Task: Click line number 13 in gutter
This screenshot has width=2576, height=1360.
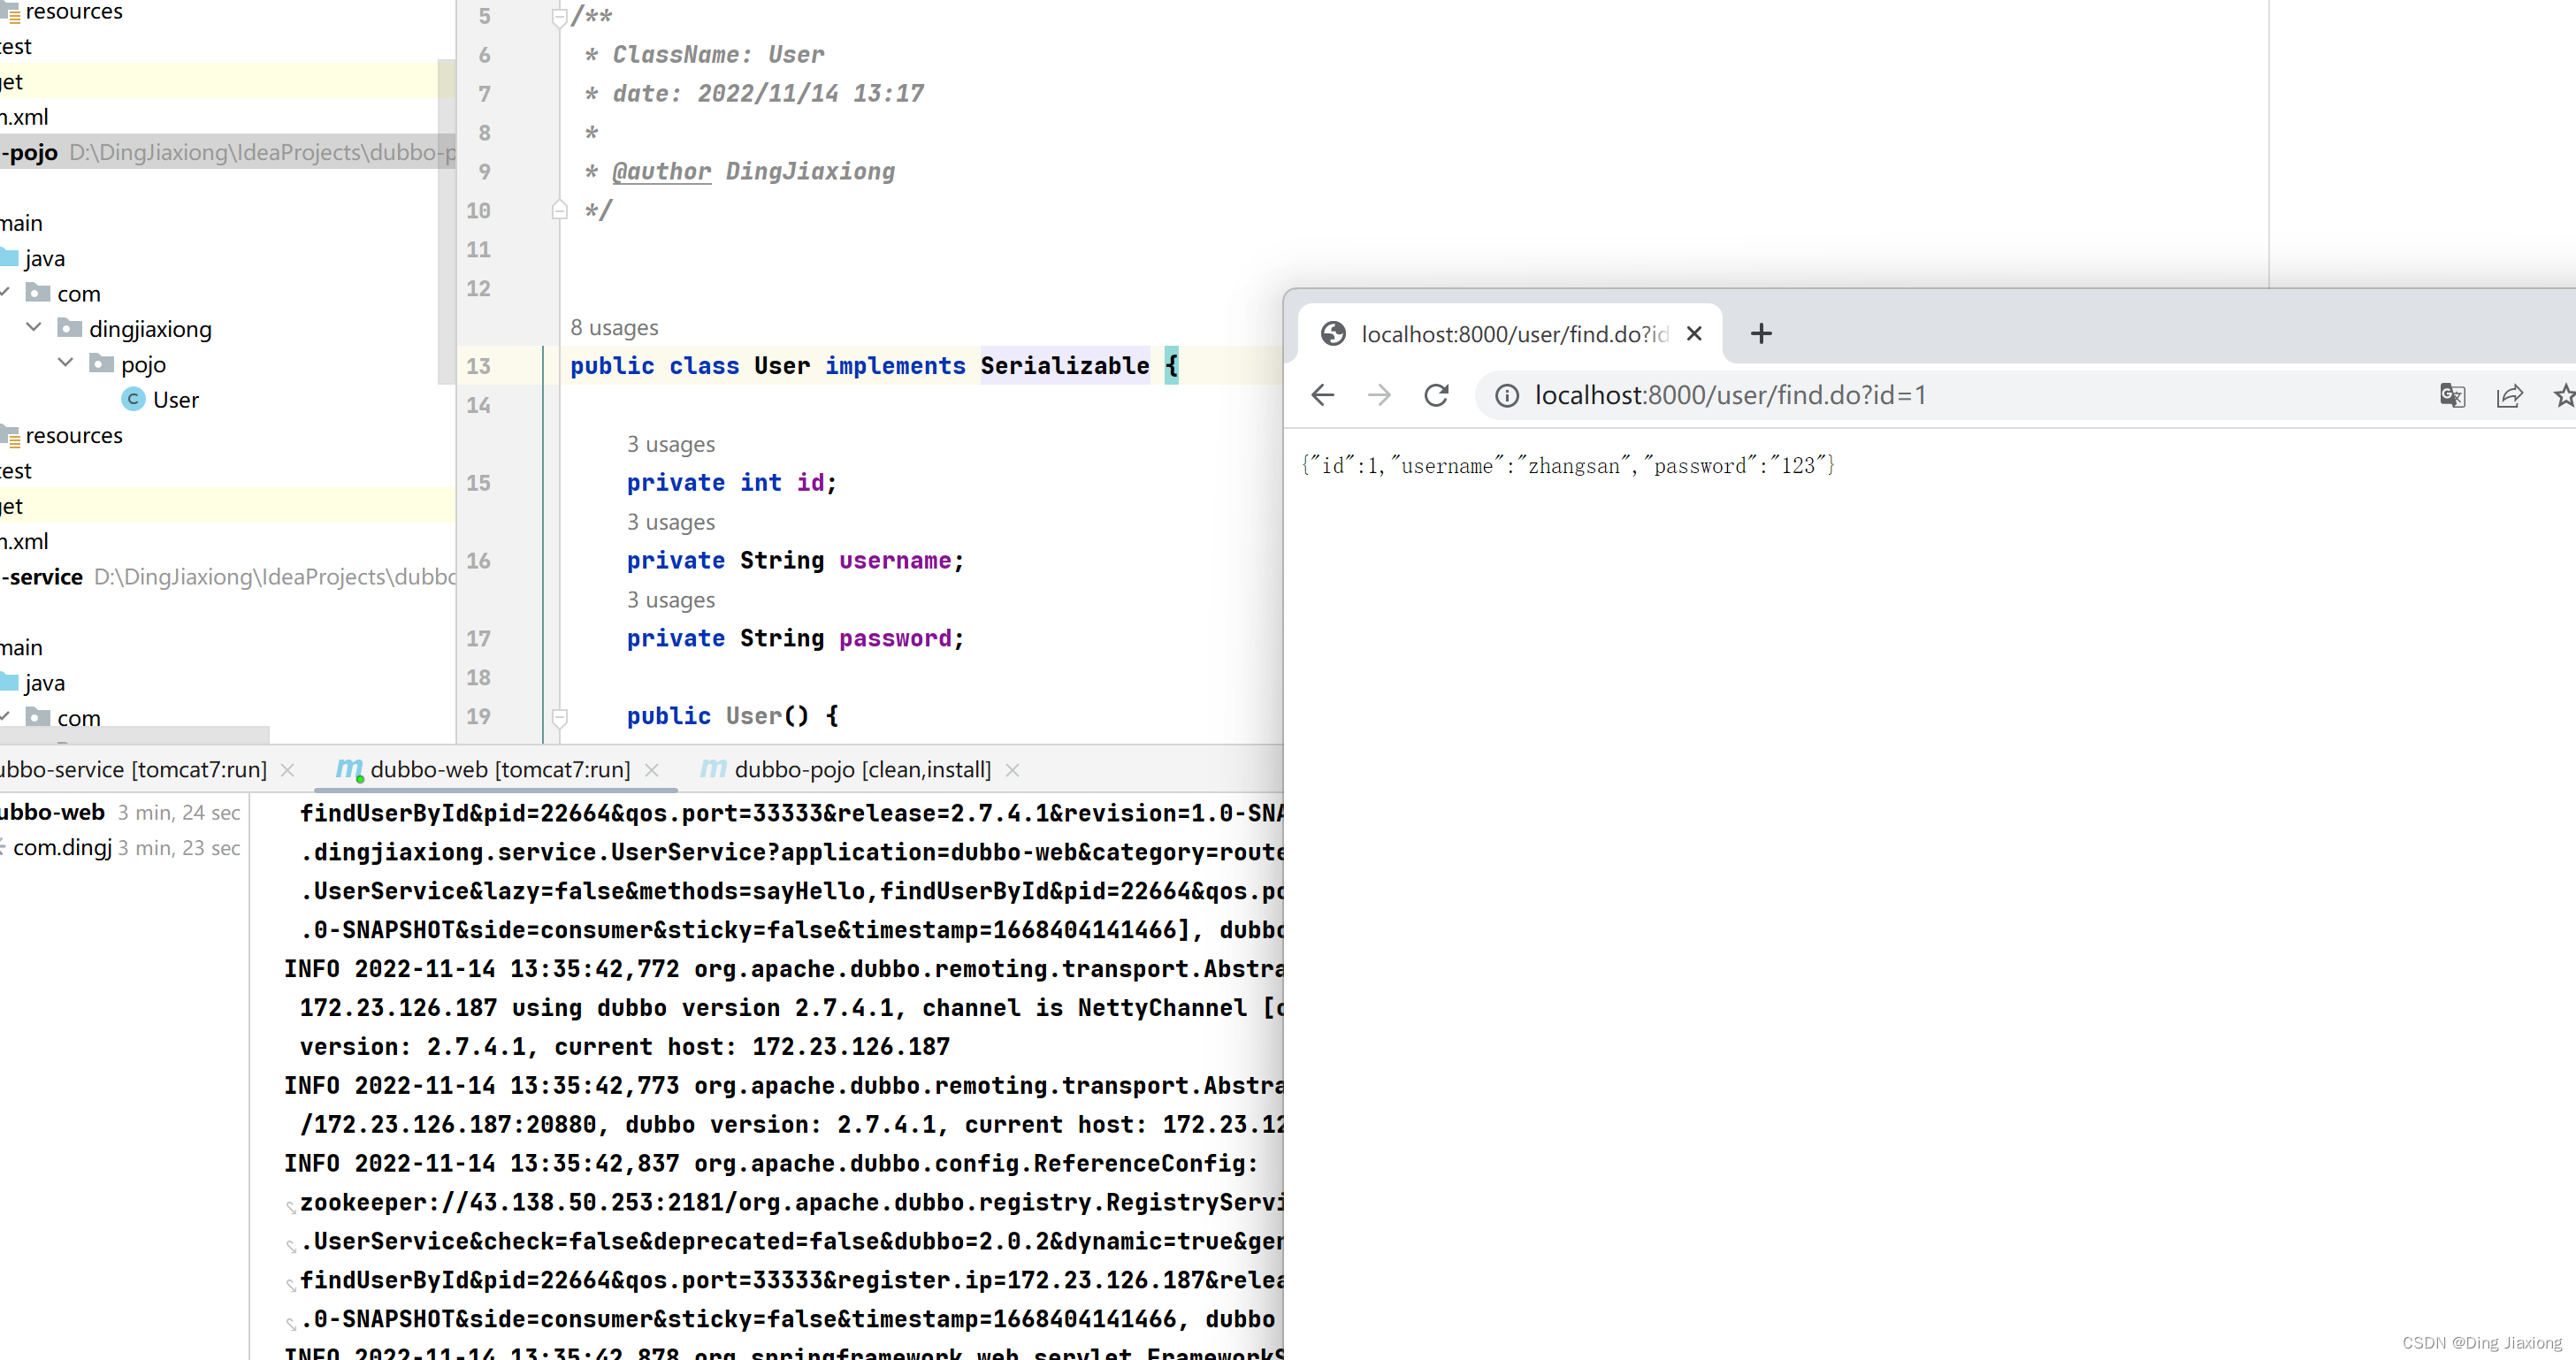Action: click(478, 366)
